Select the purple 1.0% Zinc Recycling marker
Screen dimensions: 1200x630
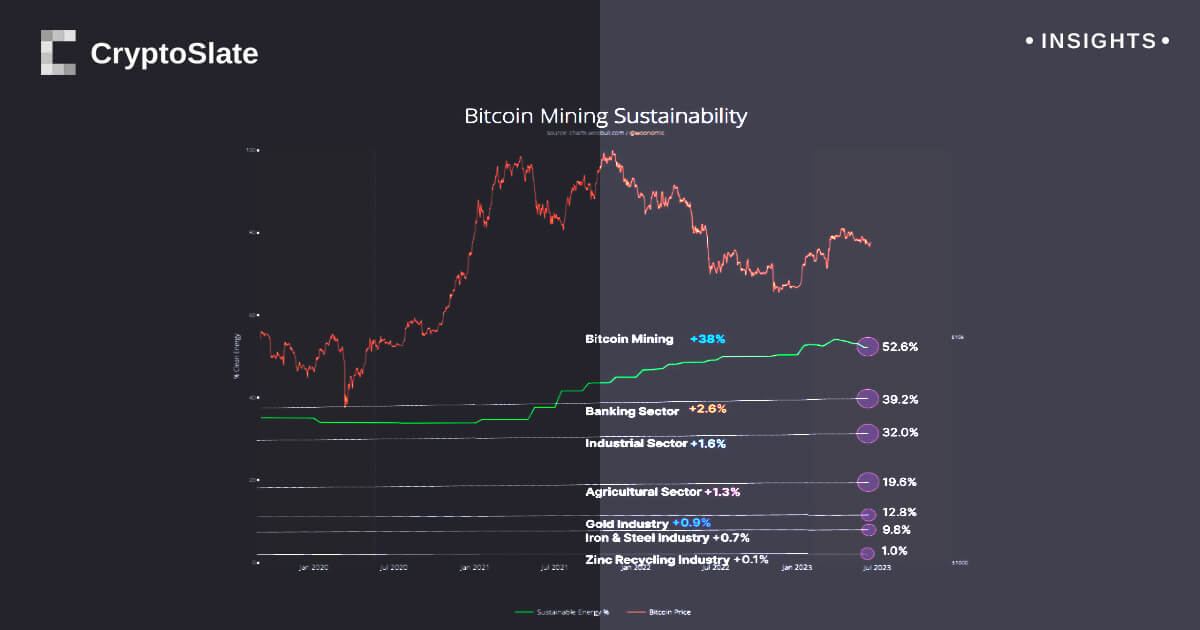867,553
